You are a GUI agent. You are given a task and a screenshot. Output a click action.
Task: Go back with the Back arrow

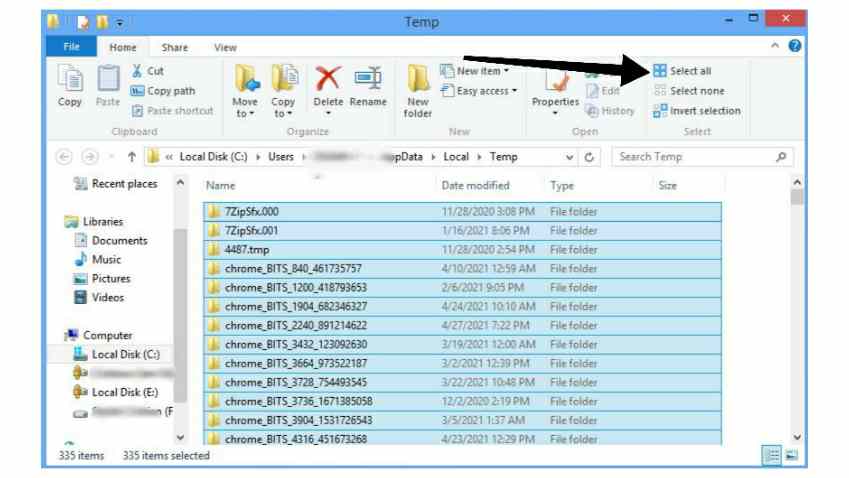click(64, 157)
